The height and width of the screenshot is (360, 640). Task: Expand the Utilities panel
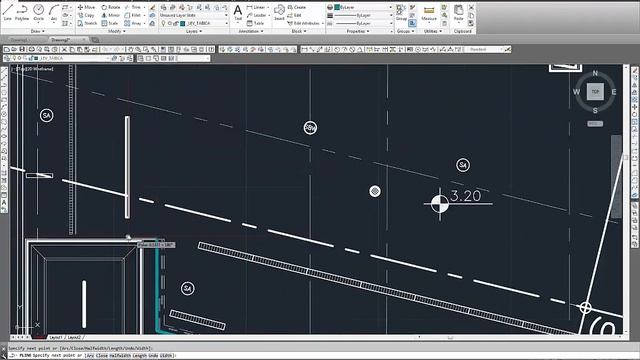pos(433,31)
